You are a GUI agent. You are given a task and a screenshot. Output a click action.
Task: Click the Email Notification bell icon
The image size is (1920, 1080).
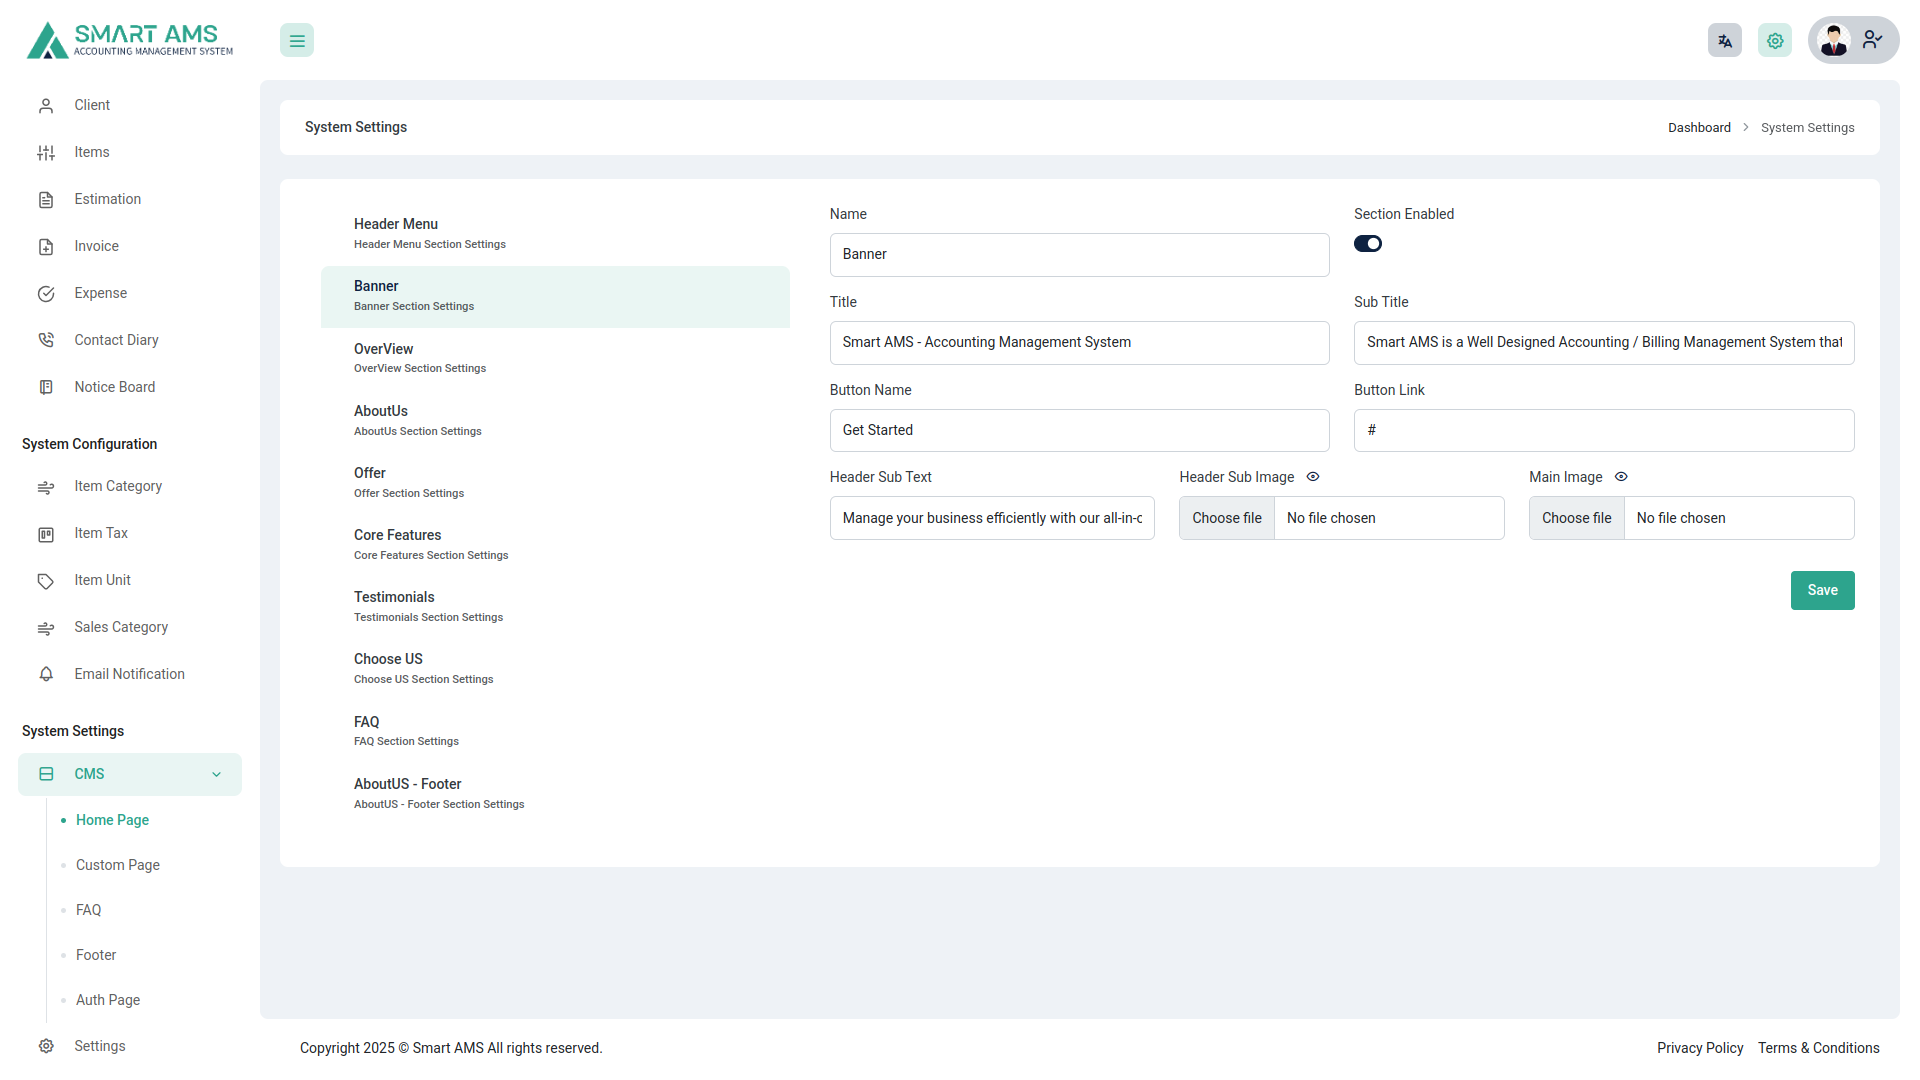[46, 675]
